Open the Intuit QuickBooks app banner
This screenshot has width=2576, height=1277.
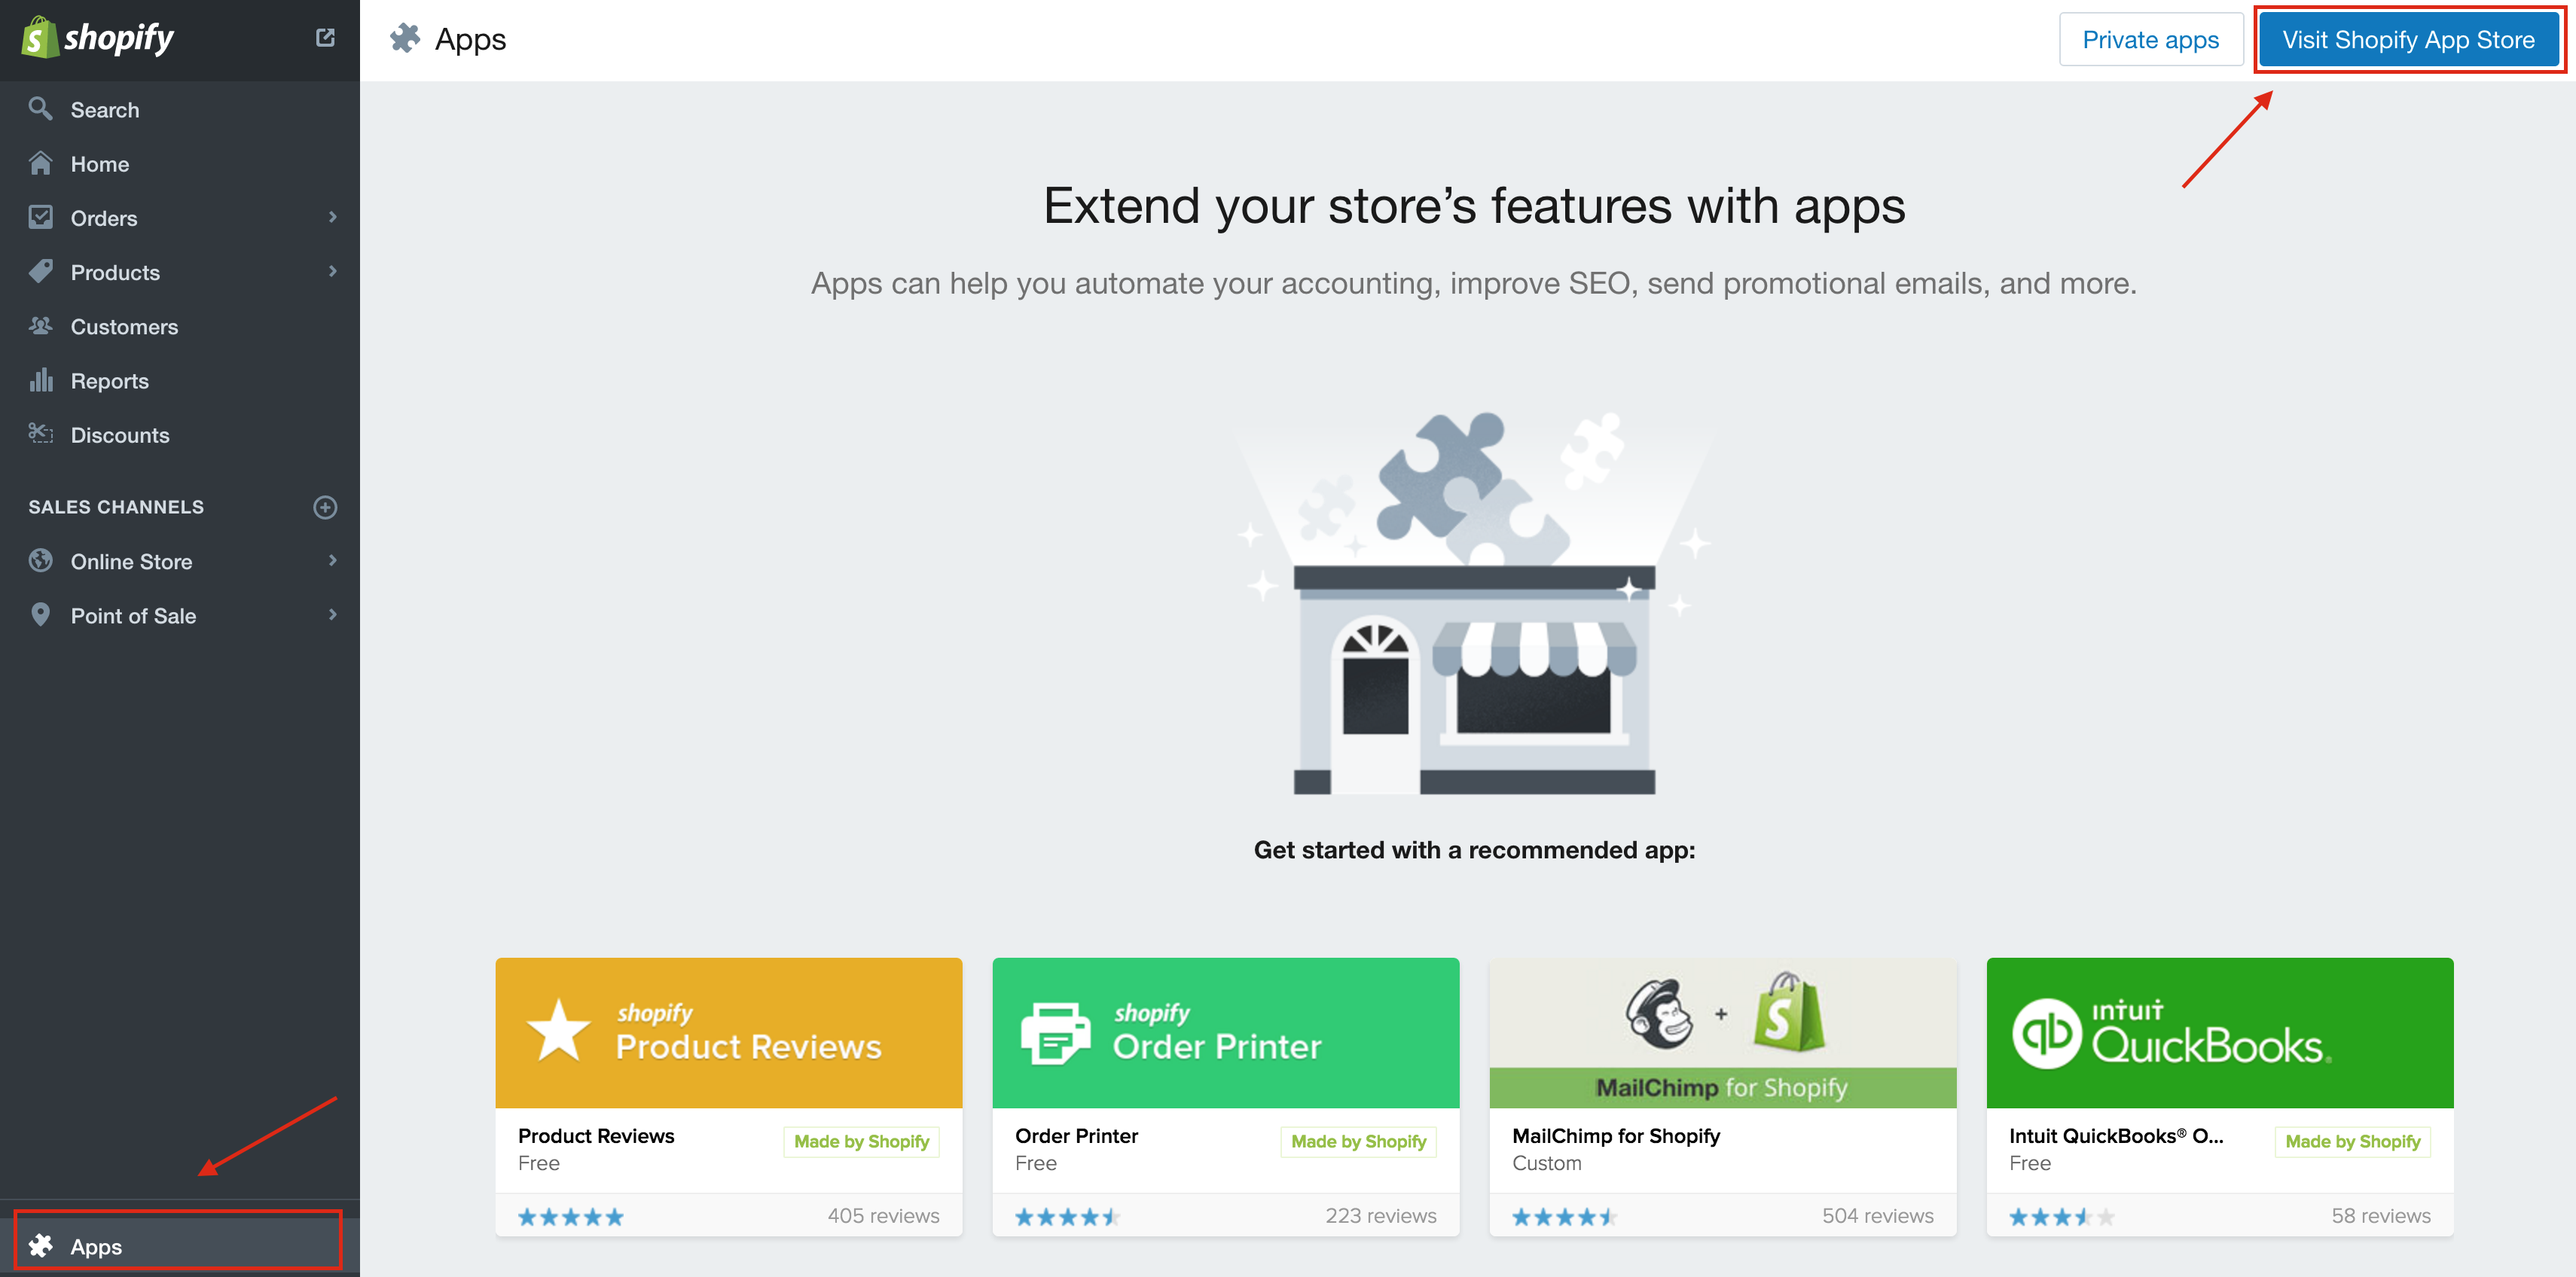[2219, 1032]
